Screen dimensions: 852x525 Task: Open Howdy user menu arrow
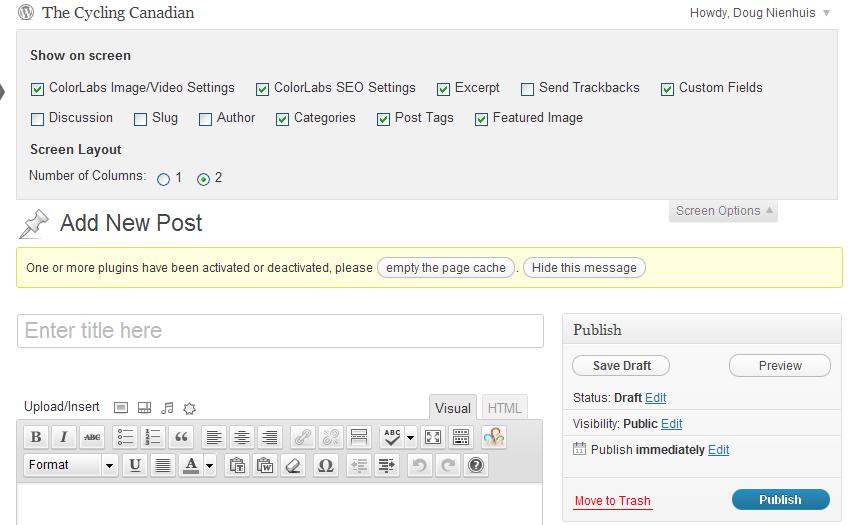click(826, 13)
